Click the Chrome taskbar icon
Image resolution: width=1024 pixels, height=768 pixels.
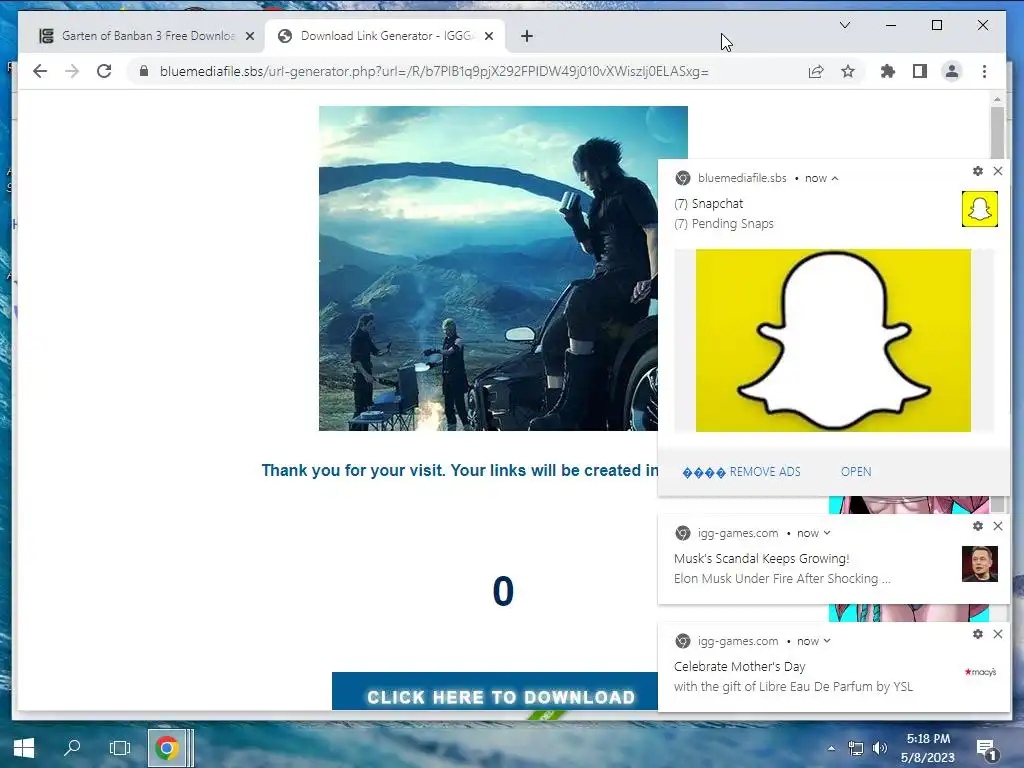167,748
